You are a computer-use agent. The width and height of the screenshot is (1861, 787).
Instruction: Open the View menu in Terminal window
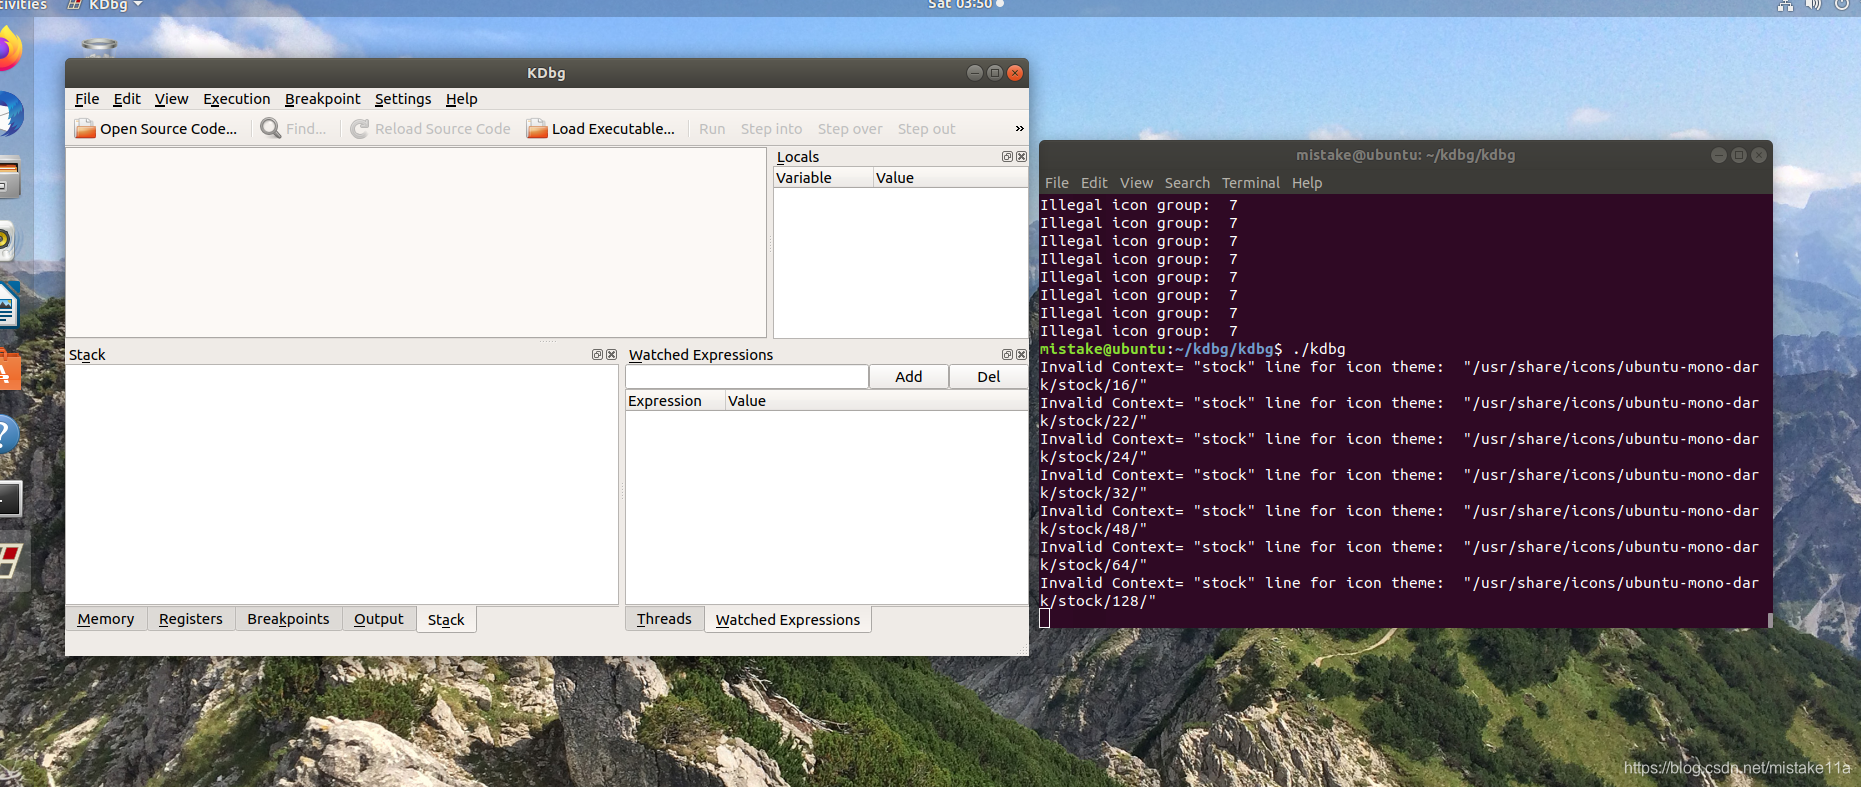[1136, 183]
